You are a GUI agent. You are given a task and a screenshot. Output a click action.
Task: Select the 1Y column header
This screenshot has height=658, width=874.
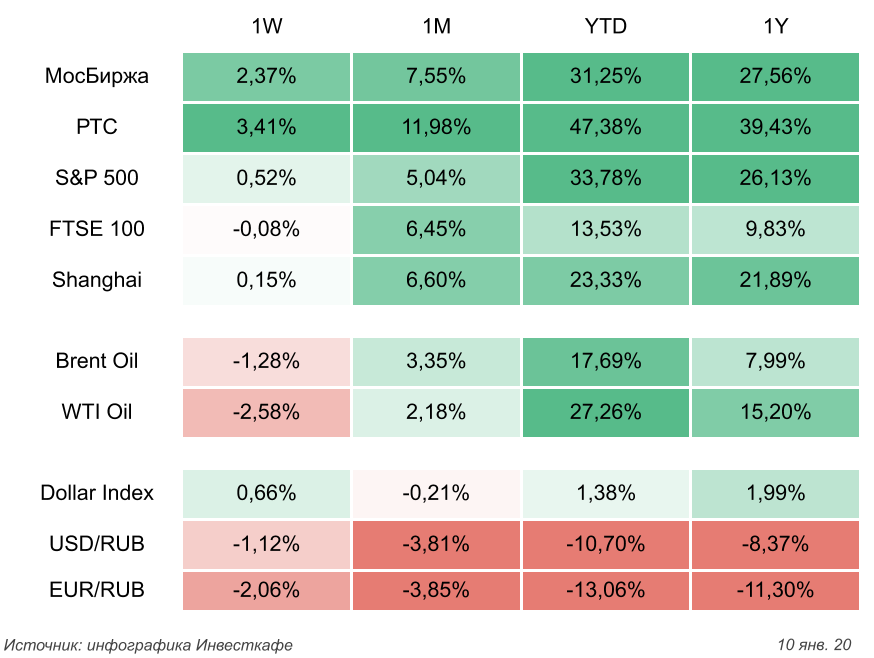(775, 27)
